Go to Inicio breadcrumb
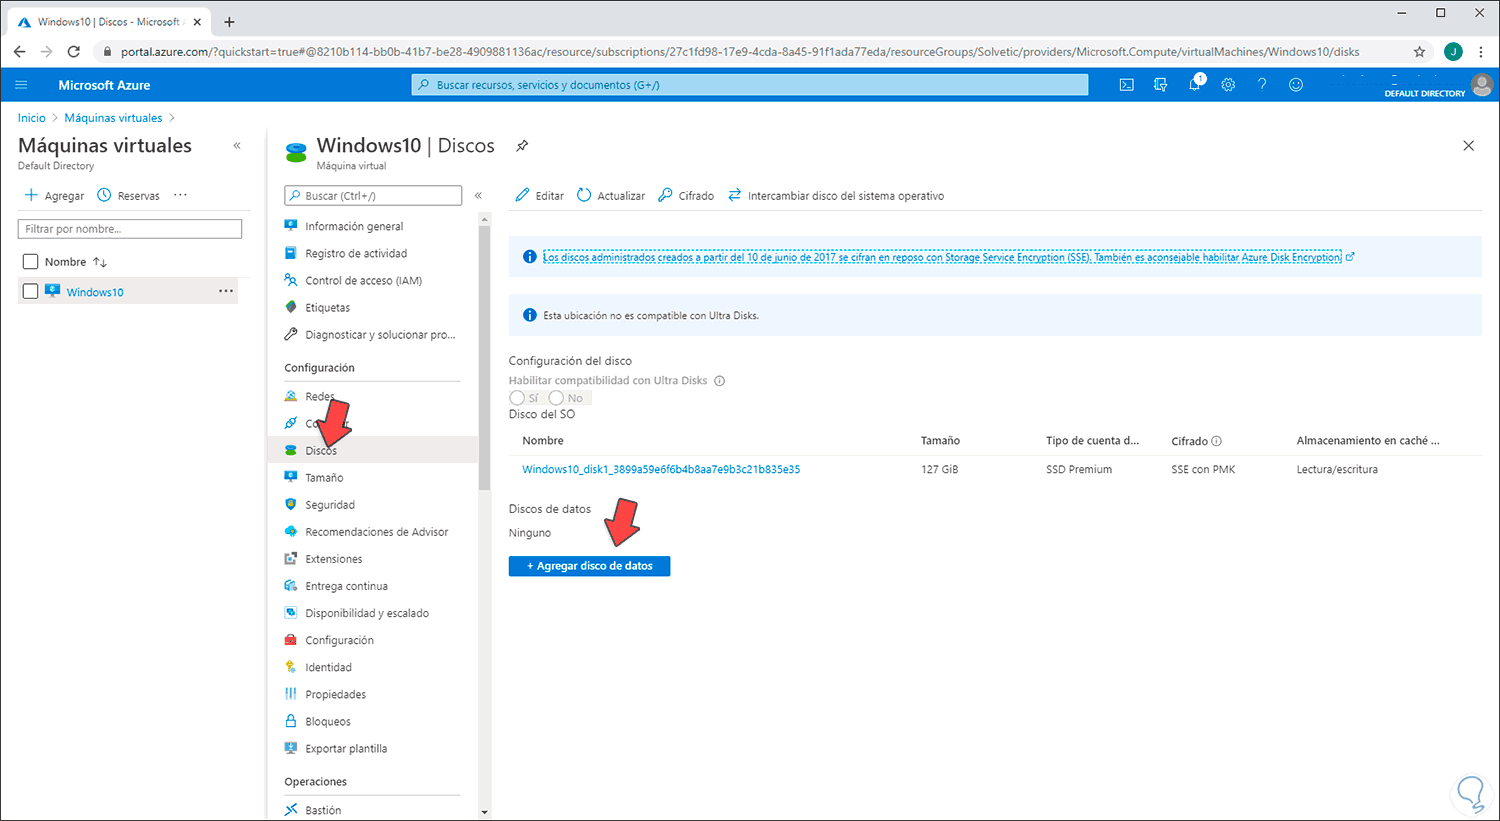 pos(32,118)
